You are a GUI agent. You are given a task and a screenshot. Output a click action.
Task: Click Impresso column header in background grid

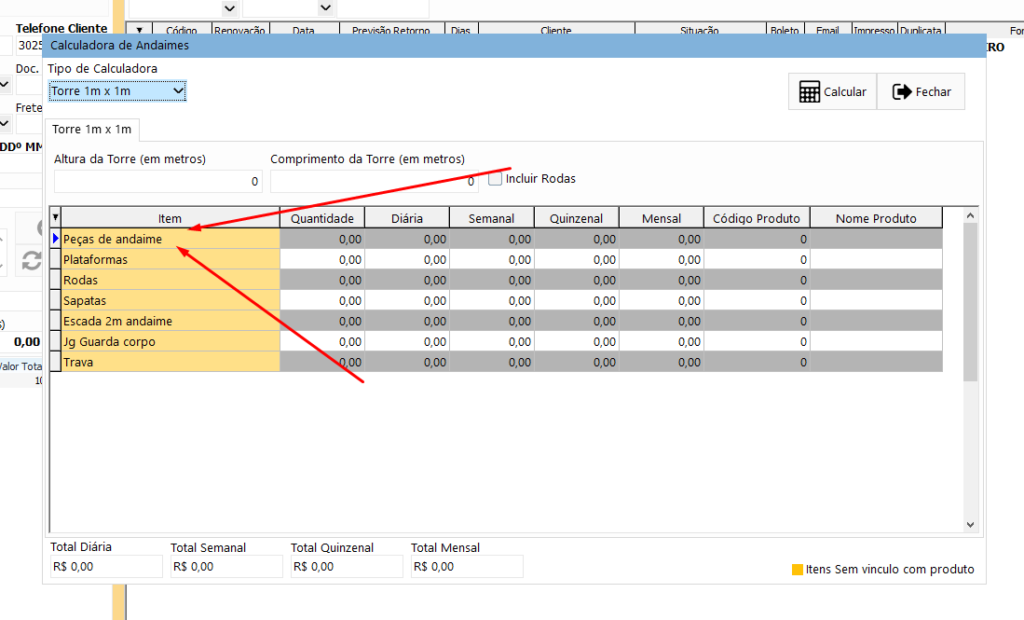click(x=874, y=30)
